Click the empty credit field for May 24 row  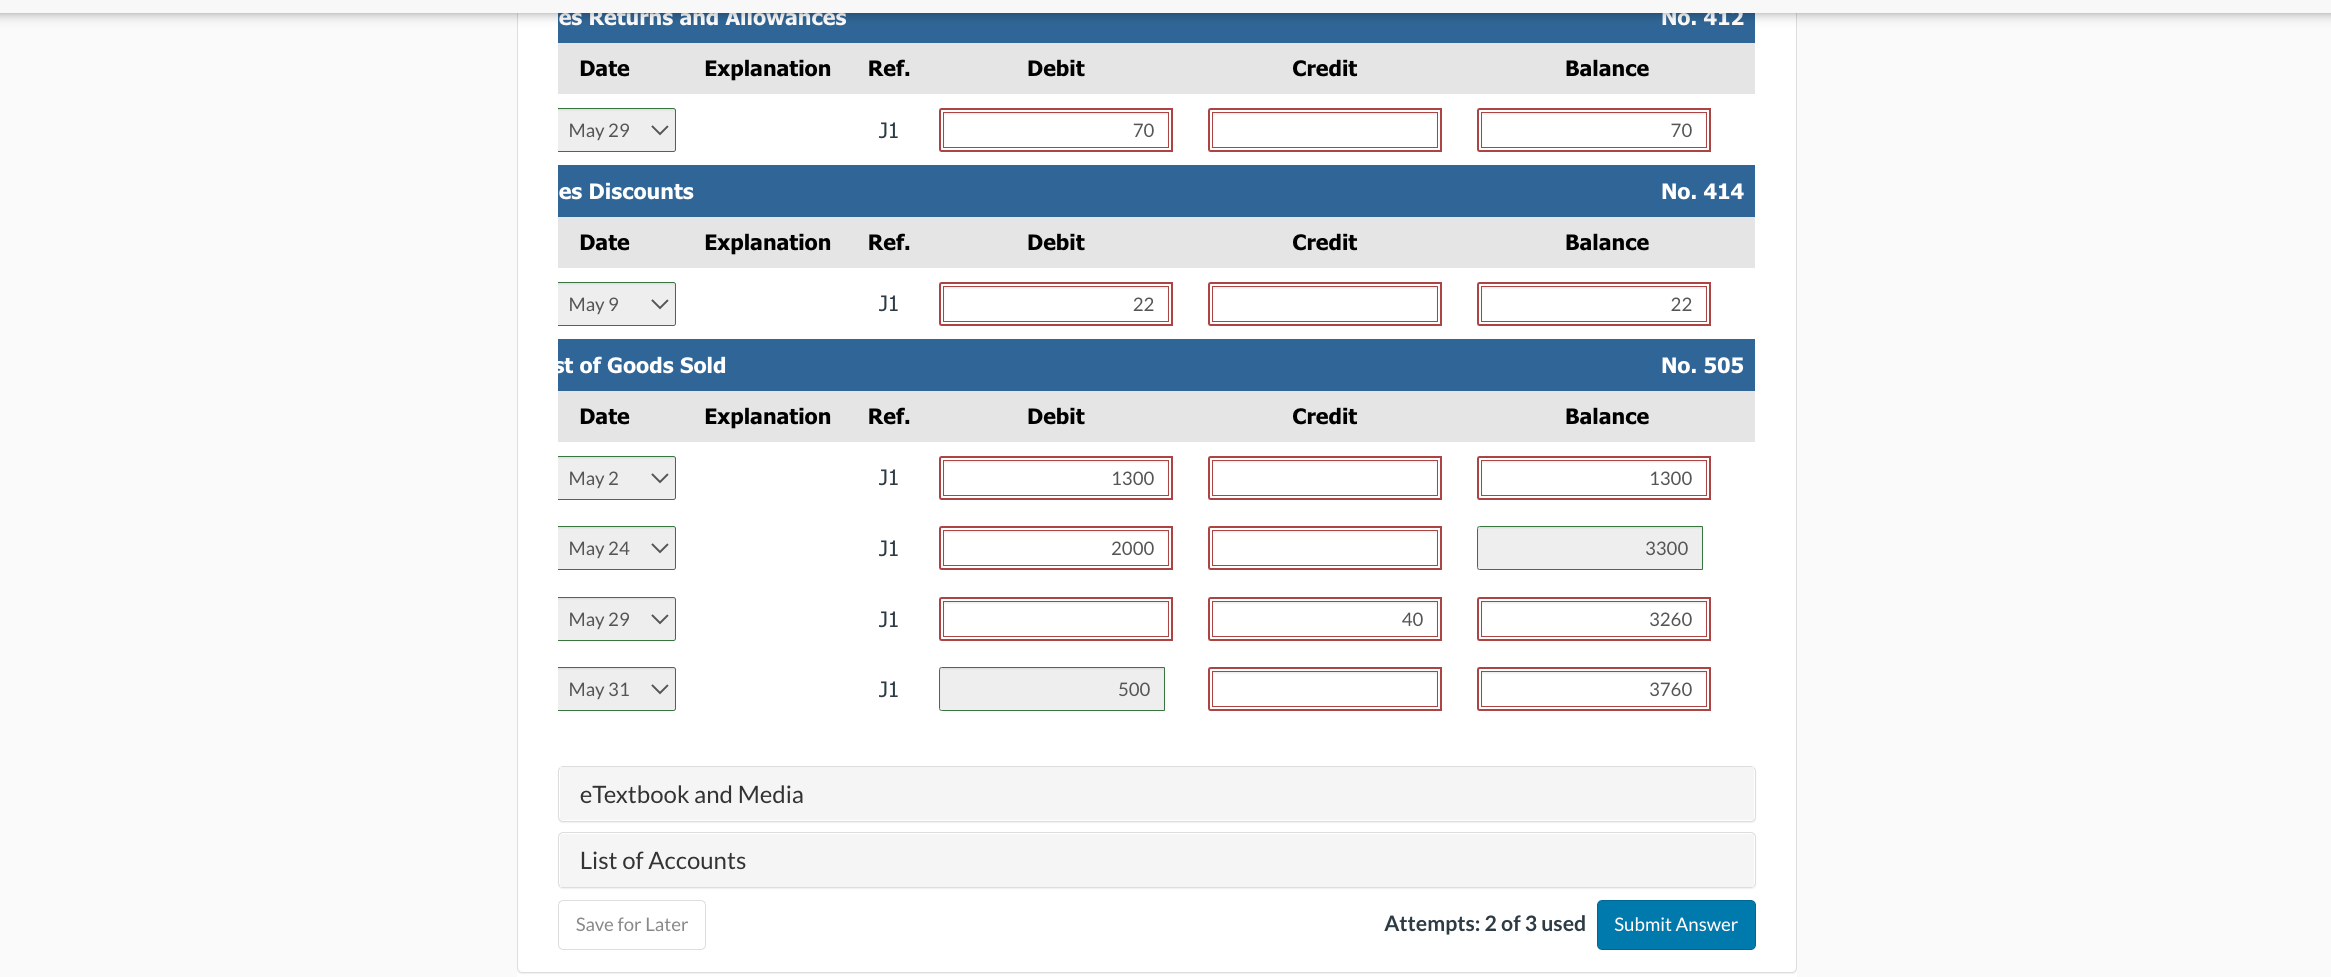[x=1325, y=548]
